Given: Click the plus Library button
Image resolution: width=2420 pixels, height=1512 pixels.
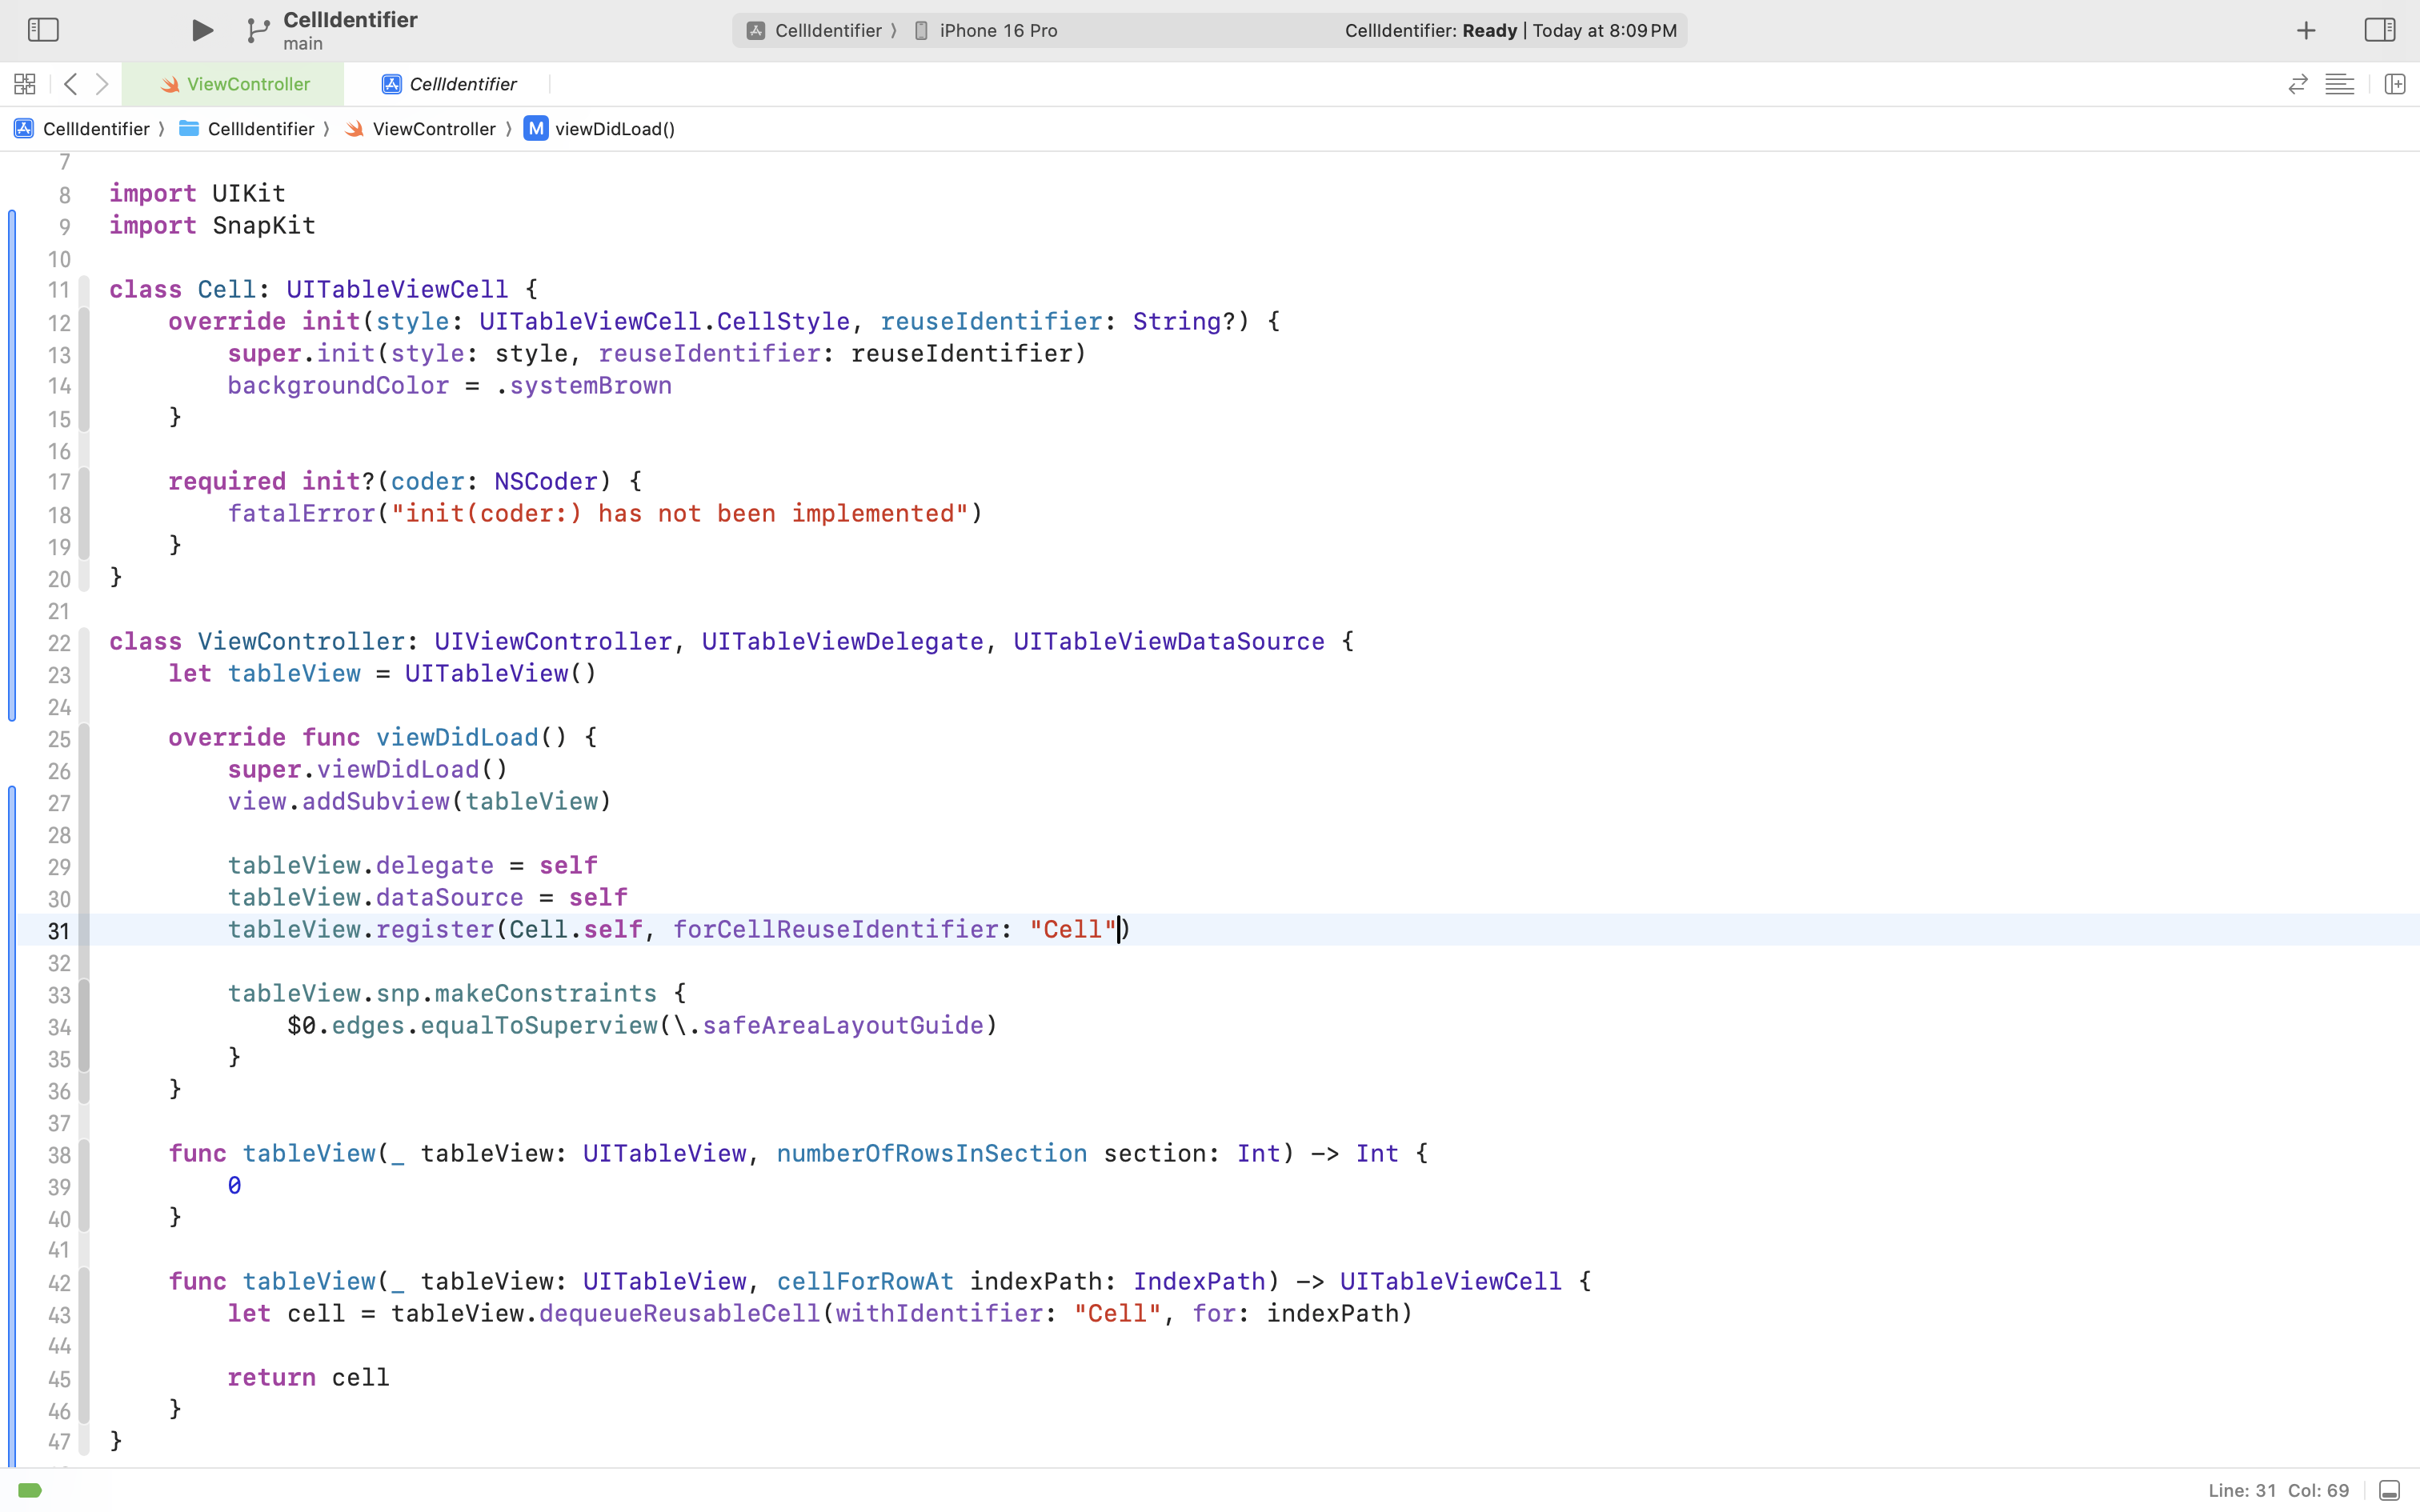Looking at the screenshot, I should click(2306, 30).
